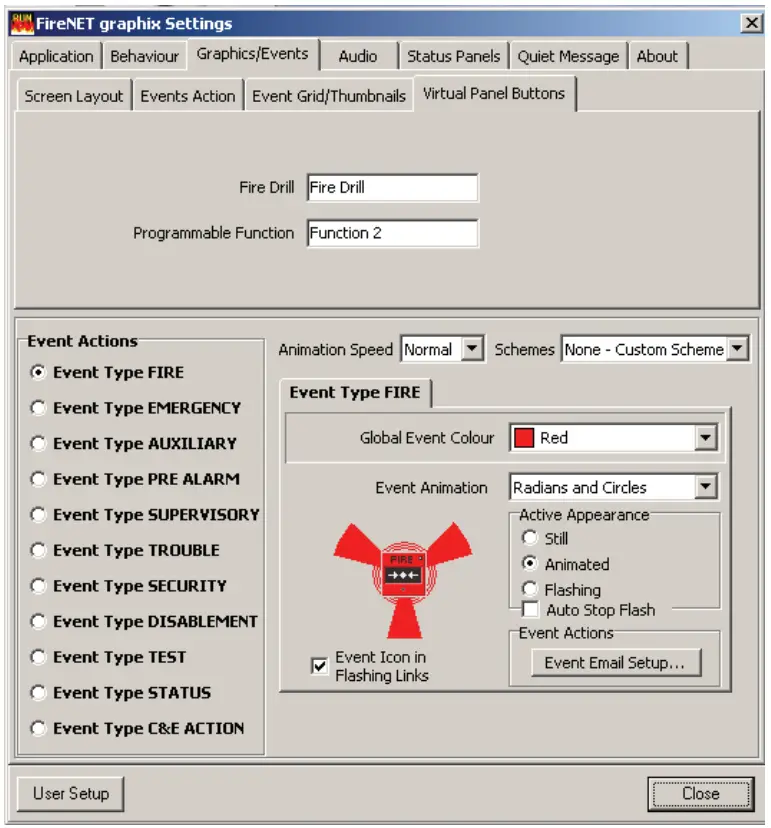Open the About tab
Image resolution: width=771 pixels, height=828 pixels.
point(657,57)
